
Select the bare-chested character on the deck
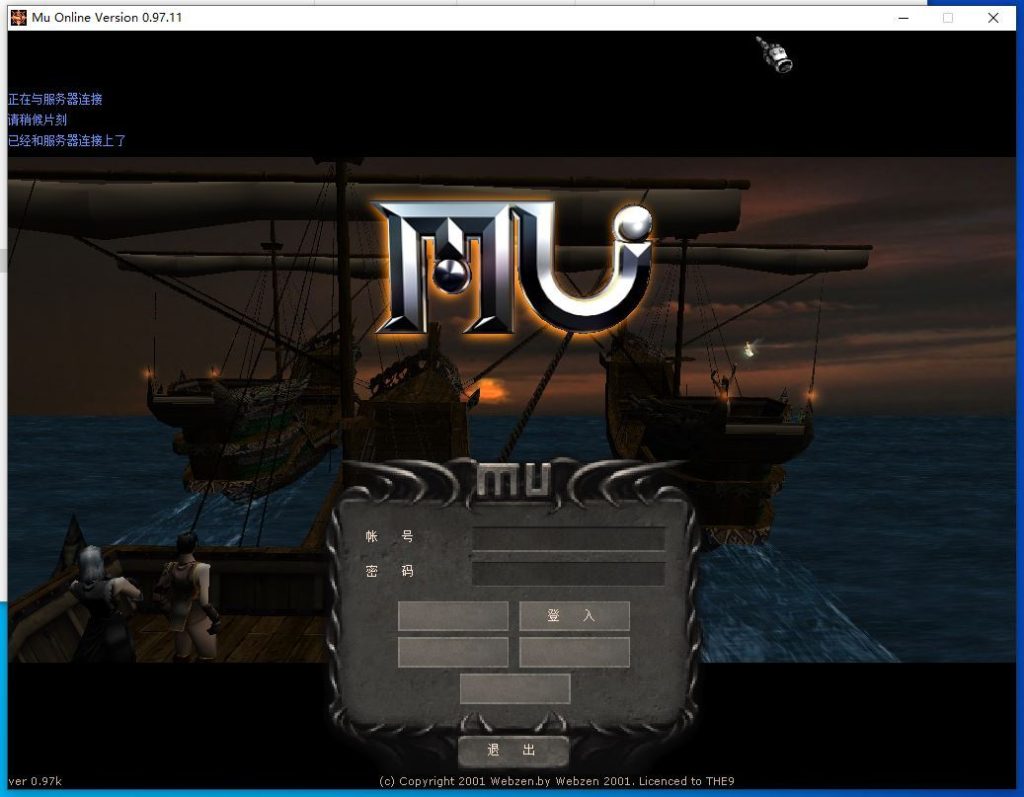pyautogui.click(x=187, y=595)
